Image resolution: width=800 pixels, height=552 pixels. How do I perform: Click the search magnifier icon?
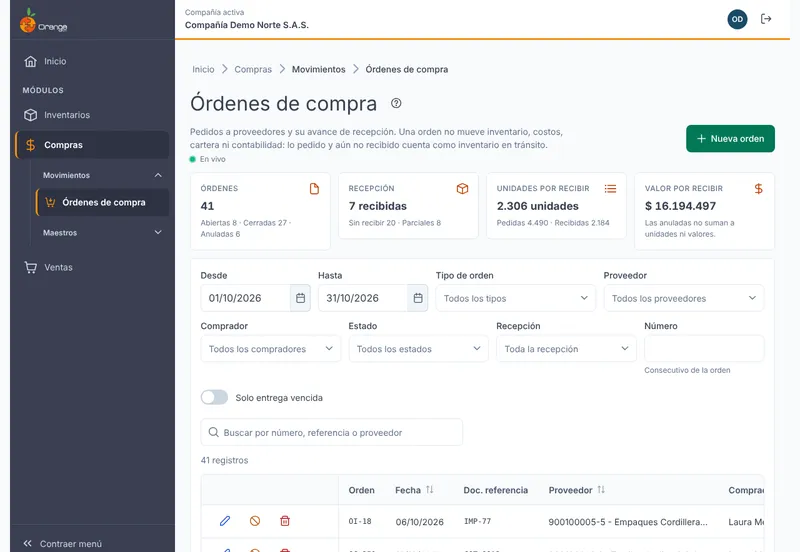pyautogui.click(x=214, y=433)
